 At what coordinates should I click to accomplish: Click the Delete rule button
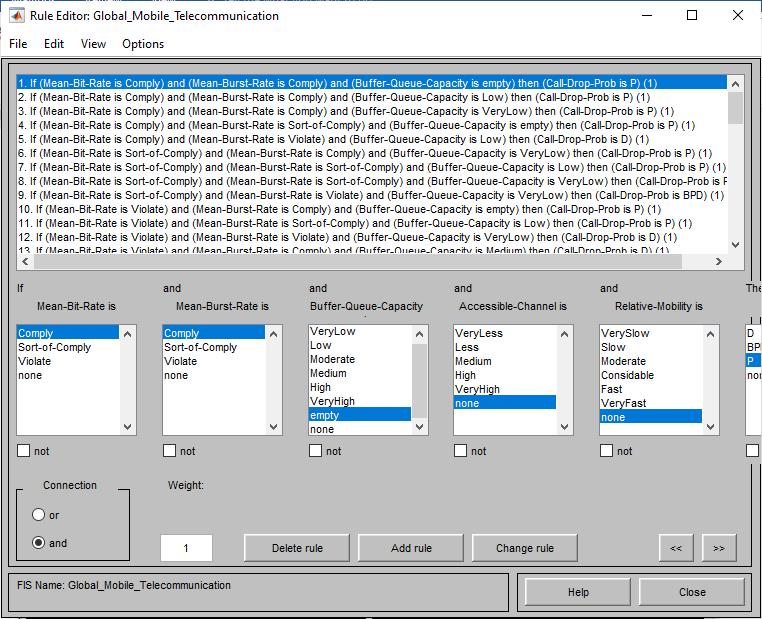point(297,548)
